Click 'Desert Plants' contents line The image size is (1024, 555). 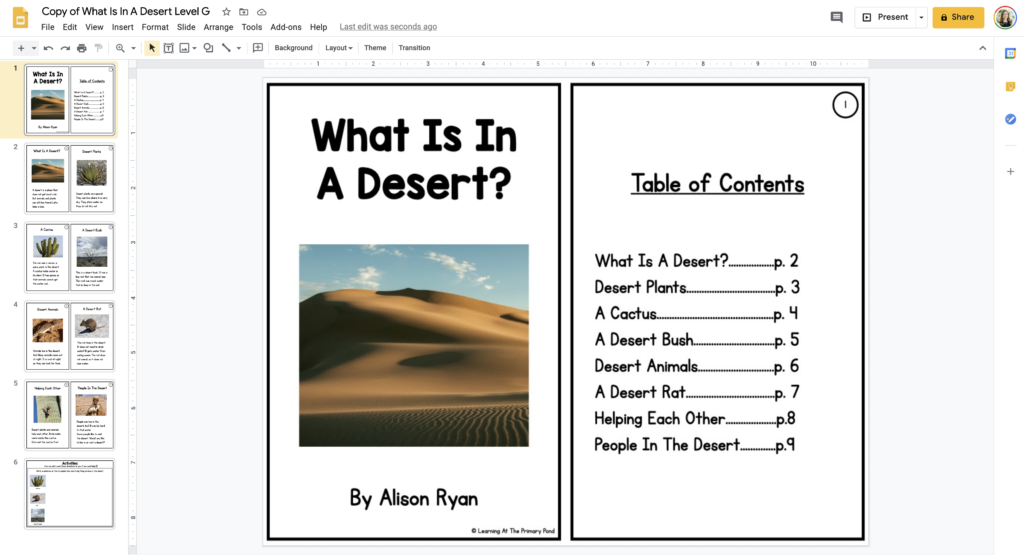click(x=697, y=287)
